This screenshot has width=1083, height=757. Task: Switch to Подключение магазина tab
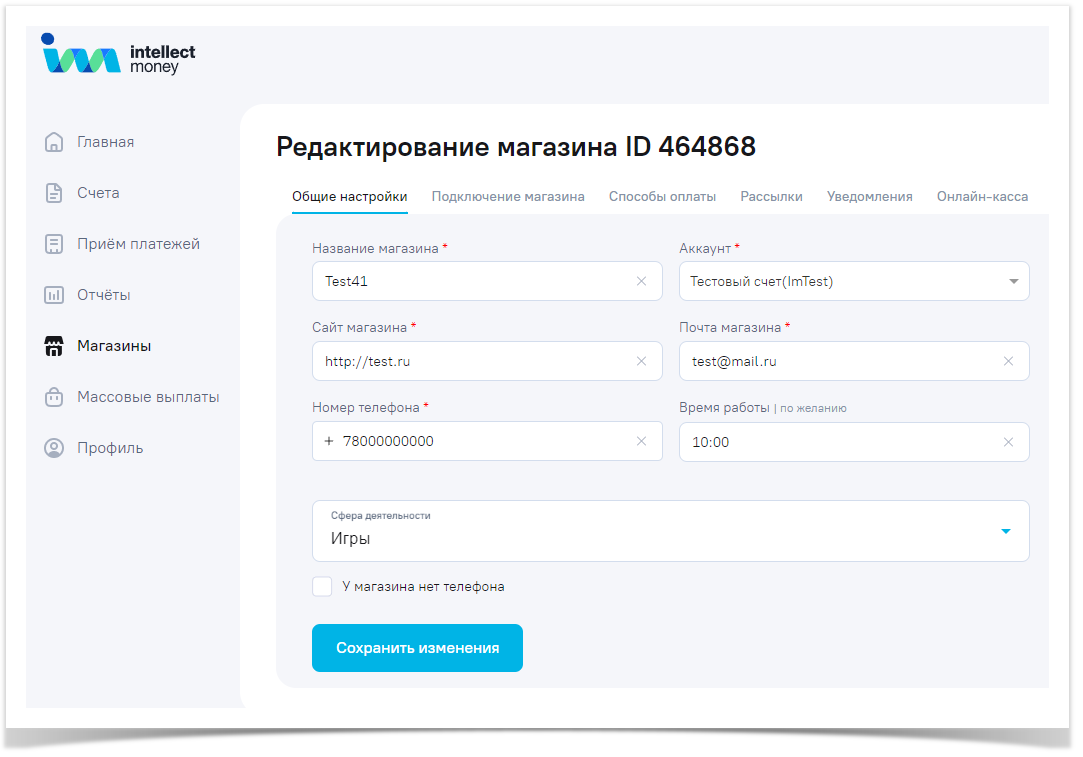[508, 196]
